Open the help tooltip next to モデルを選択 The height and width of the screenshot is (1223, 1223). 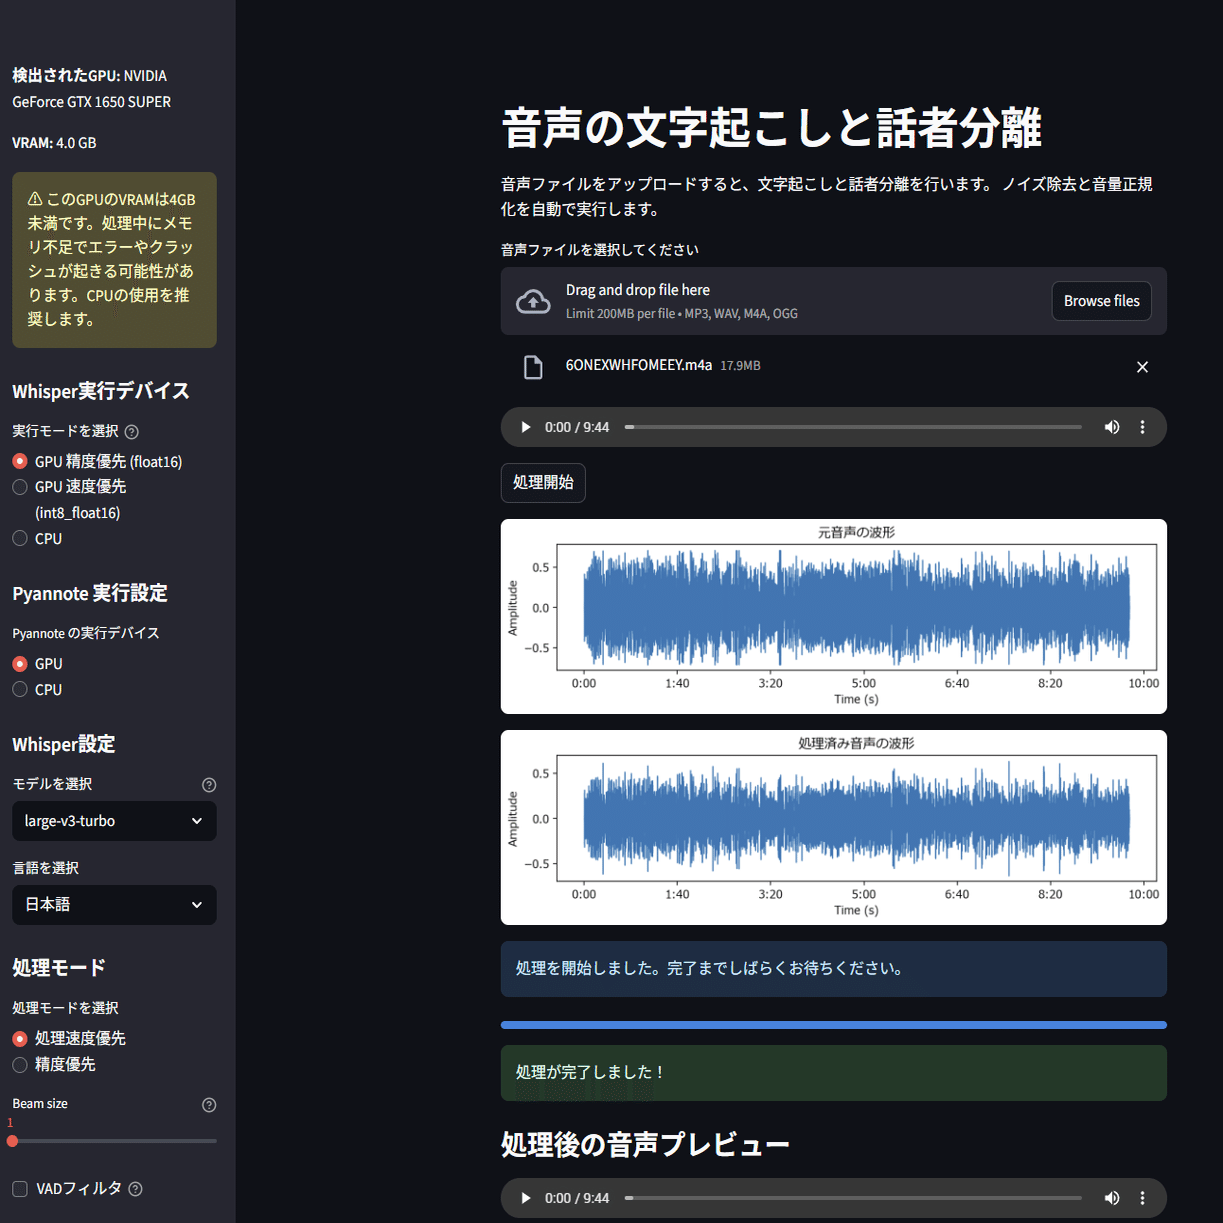point(209,785)
